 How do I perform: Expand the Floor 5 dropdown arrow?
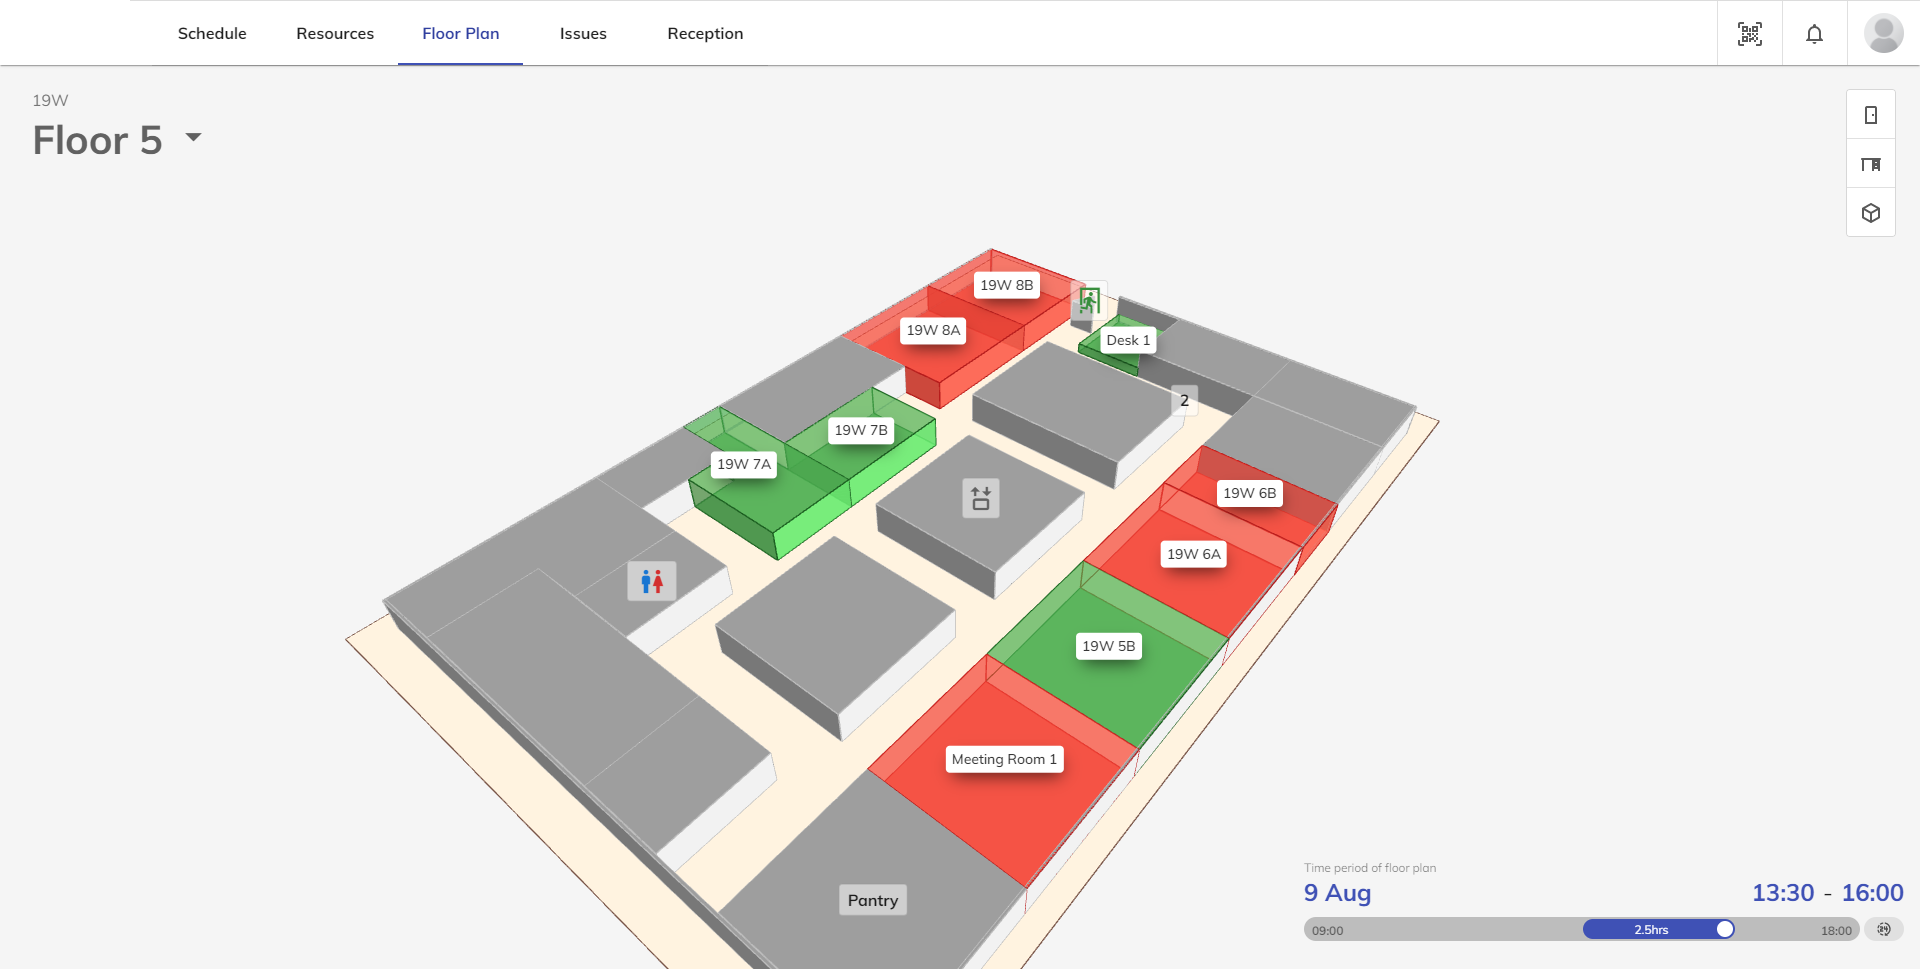(194, 138)
